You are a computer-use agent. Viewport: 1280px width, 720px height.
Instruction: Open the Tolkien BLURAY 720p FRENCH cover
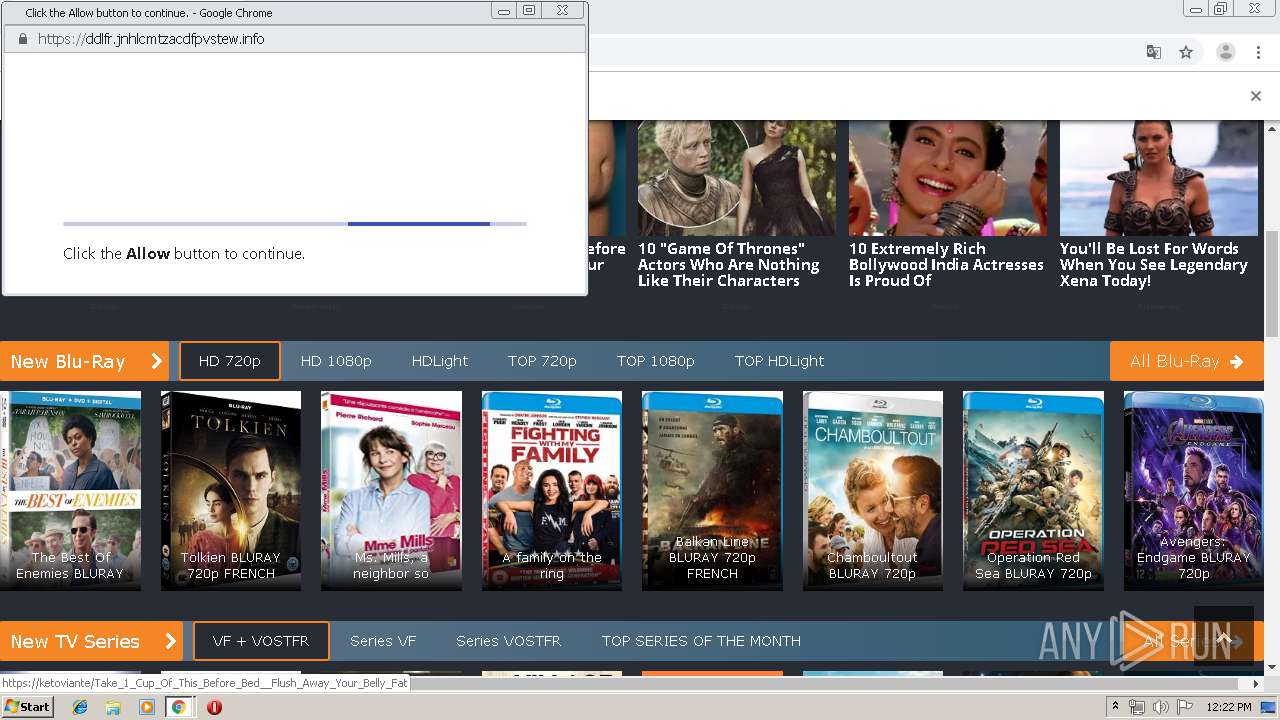click(x=231, y=490)
